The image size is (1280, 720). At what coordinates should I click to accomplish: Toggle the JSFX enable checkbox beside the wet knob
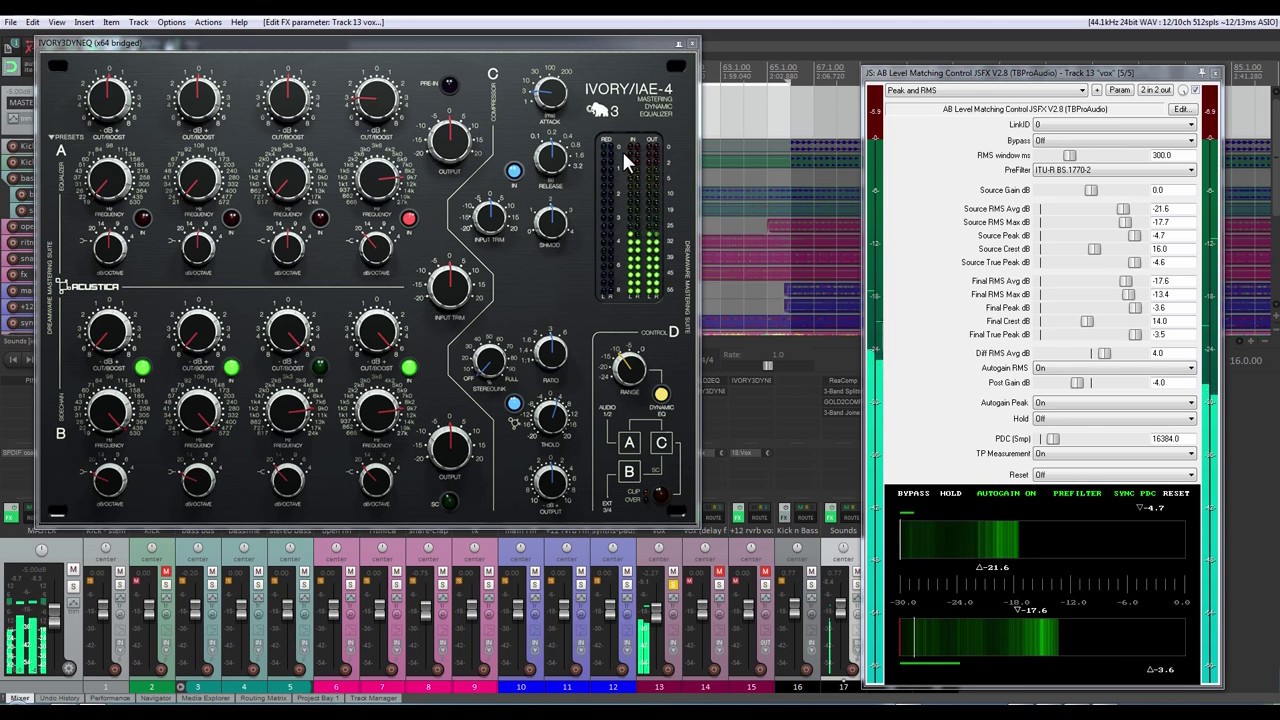[x=1195, y=90]
